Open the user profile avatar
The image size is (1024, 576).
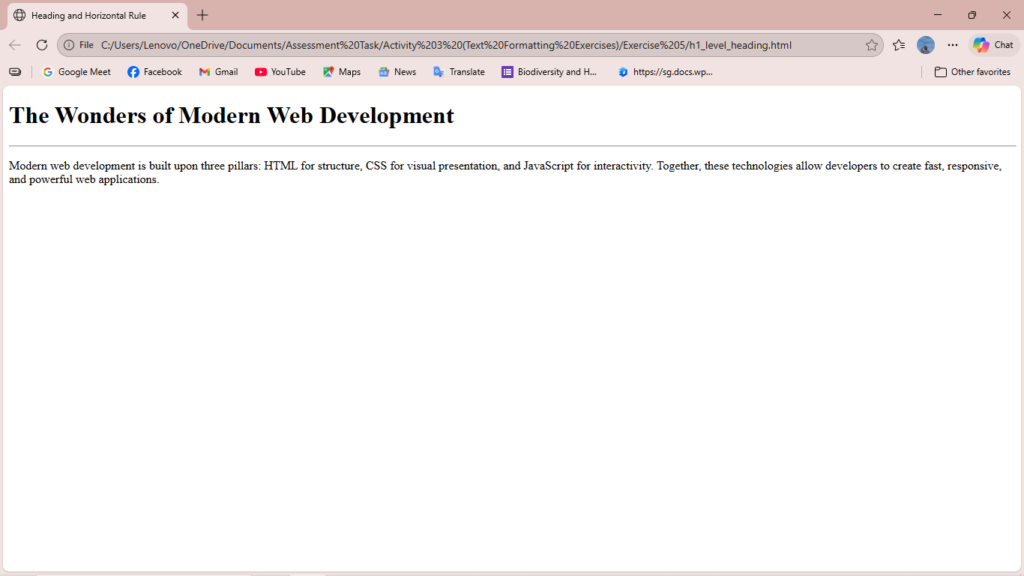(x=926, y=45)
